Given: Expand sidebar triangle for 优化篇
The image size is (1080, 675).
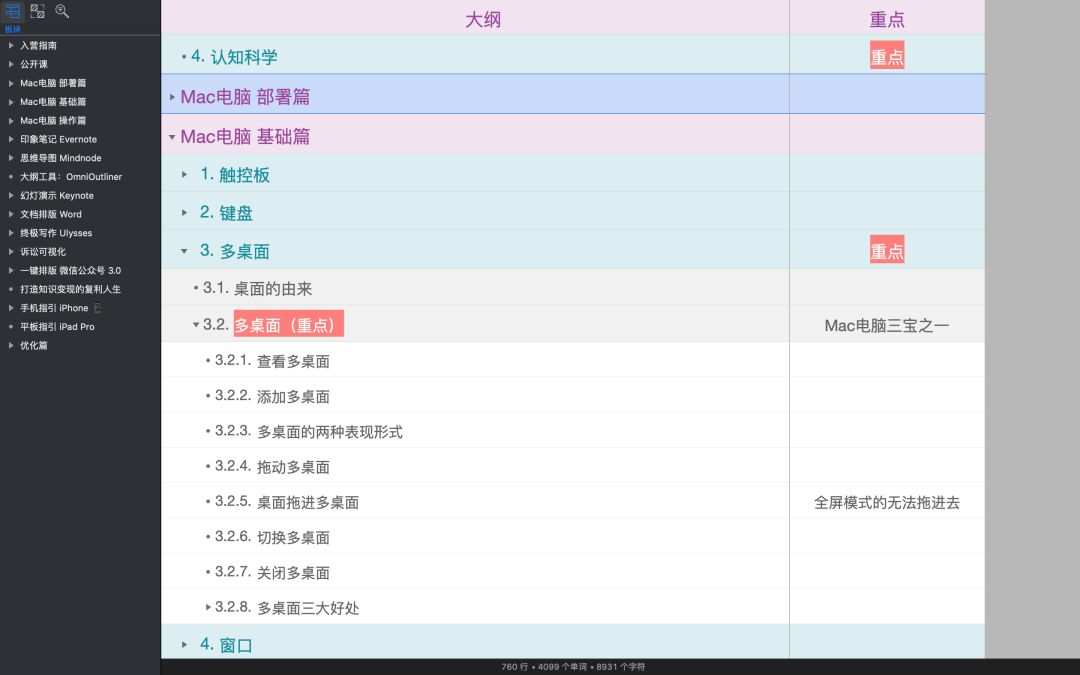Looking at the screenshot, I should pos(11,346).
